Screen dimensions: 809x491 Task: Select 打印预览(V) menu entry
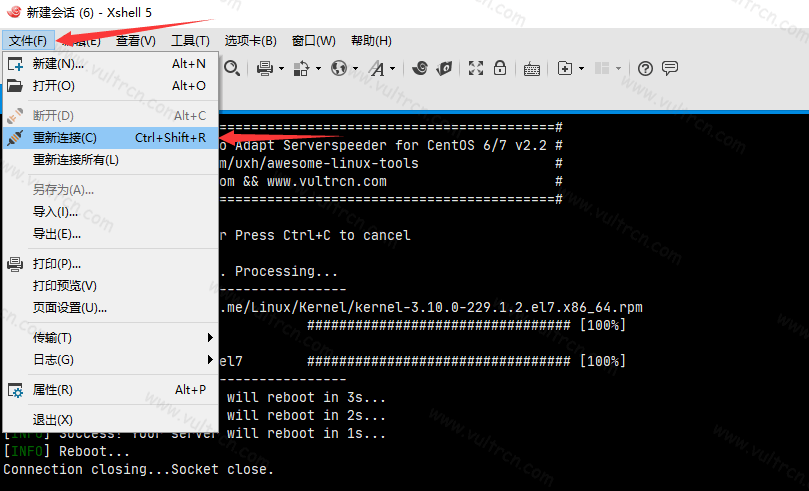pos(111,286)
